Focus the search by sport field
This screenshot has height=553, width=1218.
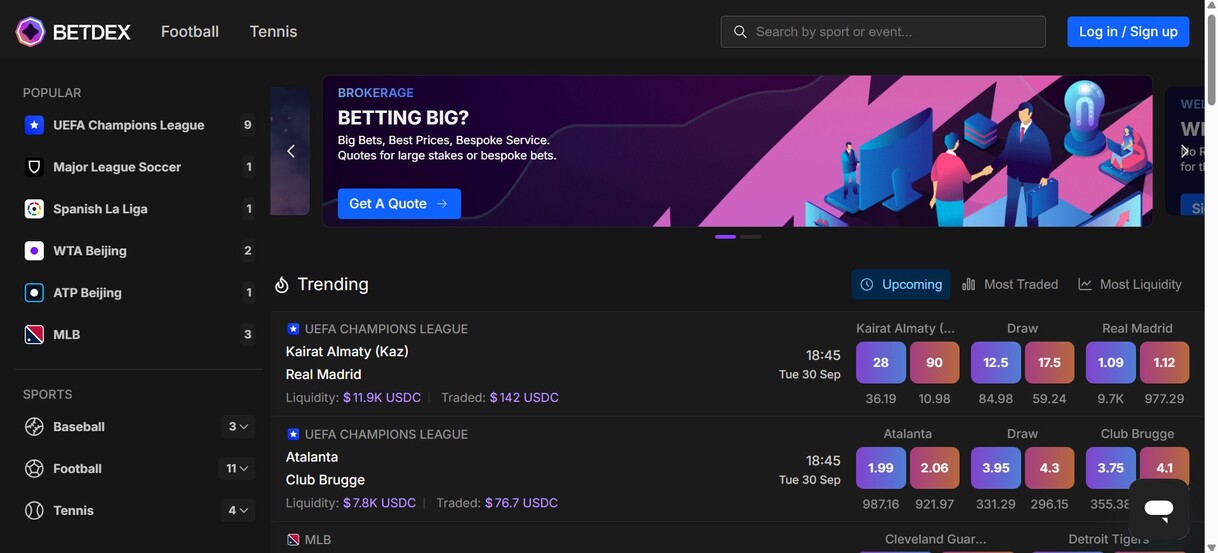890,32
